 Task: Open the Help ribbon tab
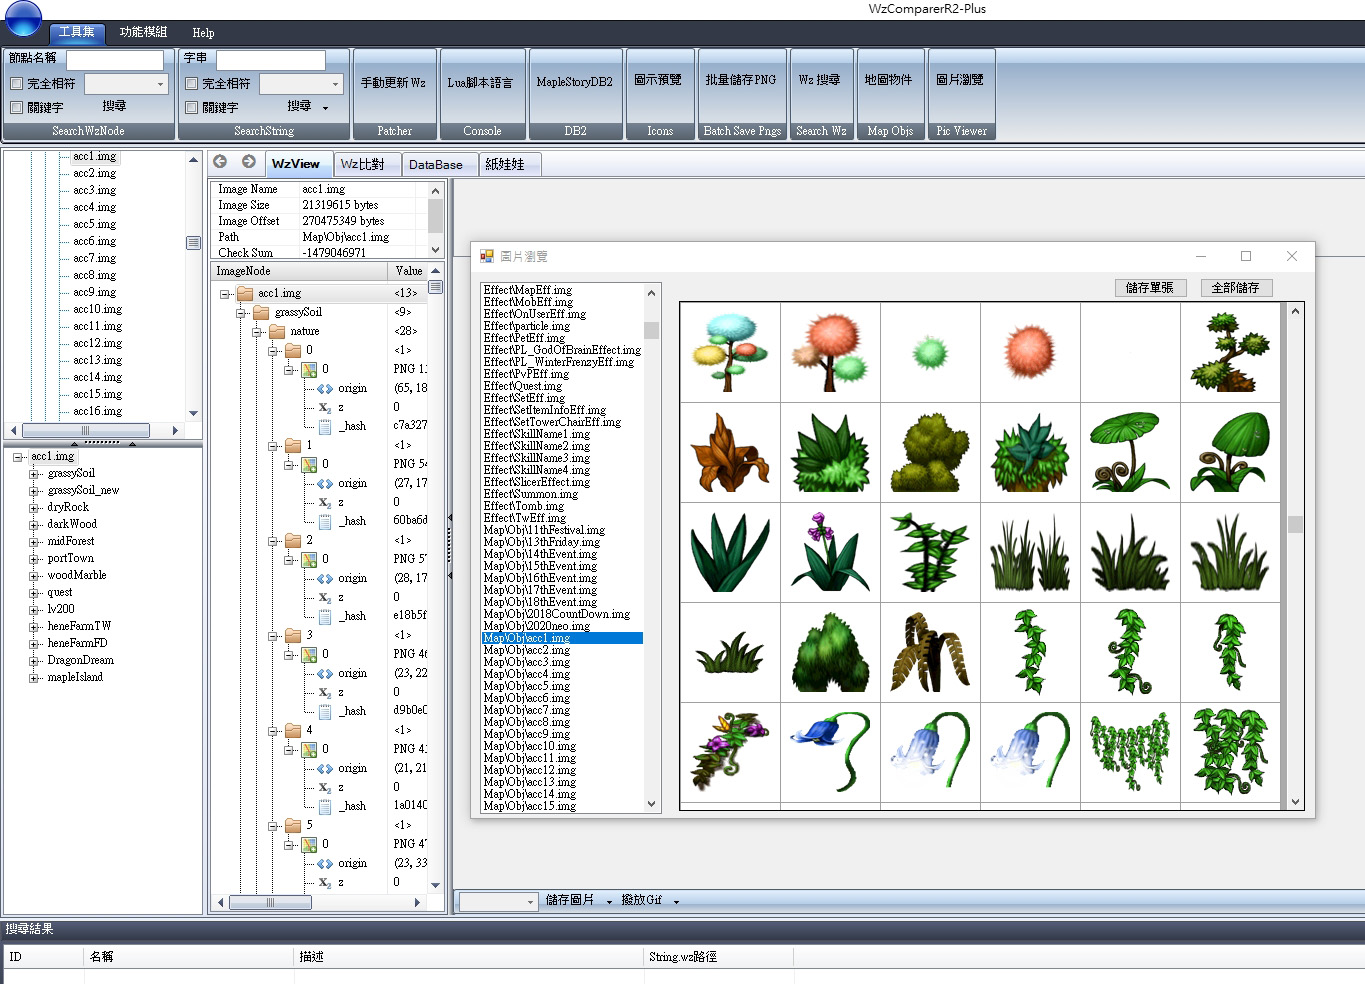coord(203,33)
